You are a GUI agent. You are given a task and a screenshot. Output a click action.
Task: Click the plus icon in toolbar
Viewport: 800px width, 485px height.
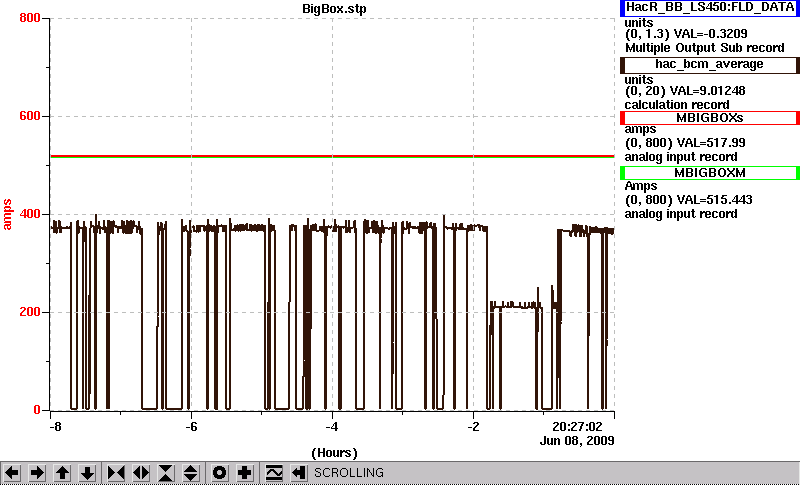pos(244,473)
